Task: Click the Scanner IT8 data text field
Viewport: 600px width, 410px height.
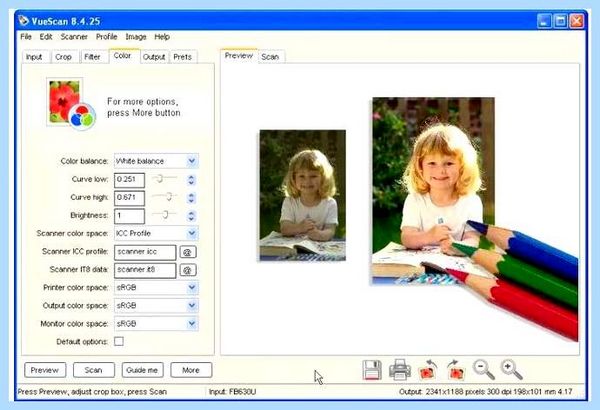Action: coord(145,270)
